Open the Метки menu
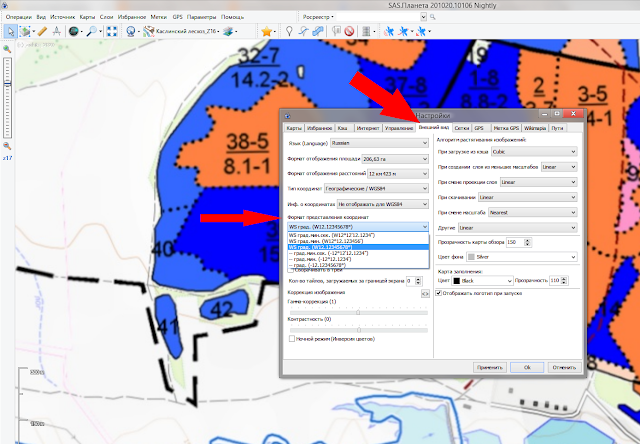The width and height of the screenshot is (640, 444). pyautogui.click(x=159, y=17)
